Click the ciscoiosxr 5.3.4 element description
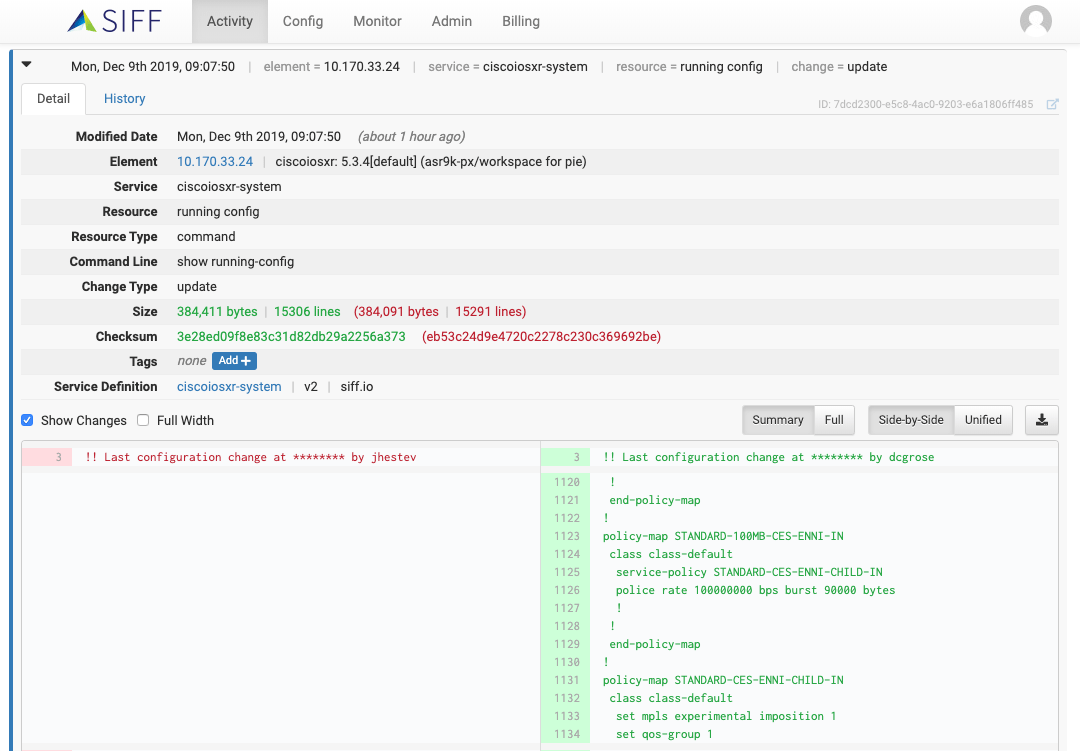The width and height of the screenshot is (1080, 751). (x=431, y=162)
